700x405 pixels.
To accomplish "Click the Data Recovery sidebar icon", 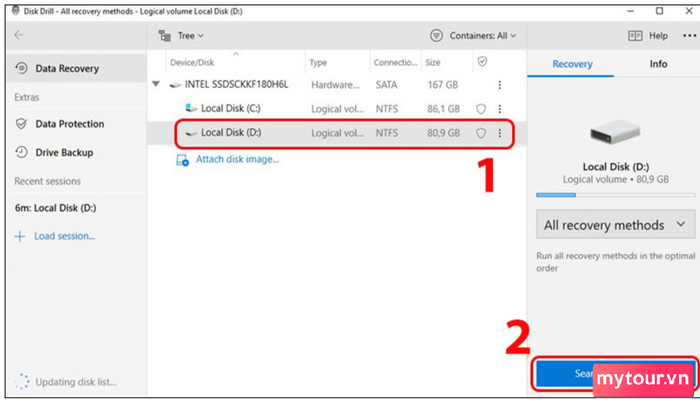I will click(x=21, y=68).
